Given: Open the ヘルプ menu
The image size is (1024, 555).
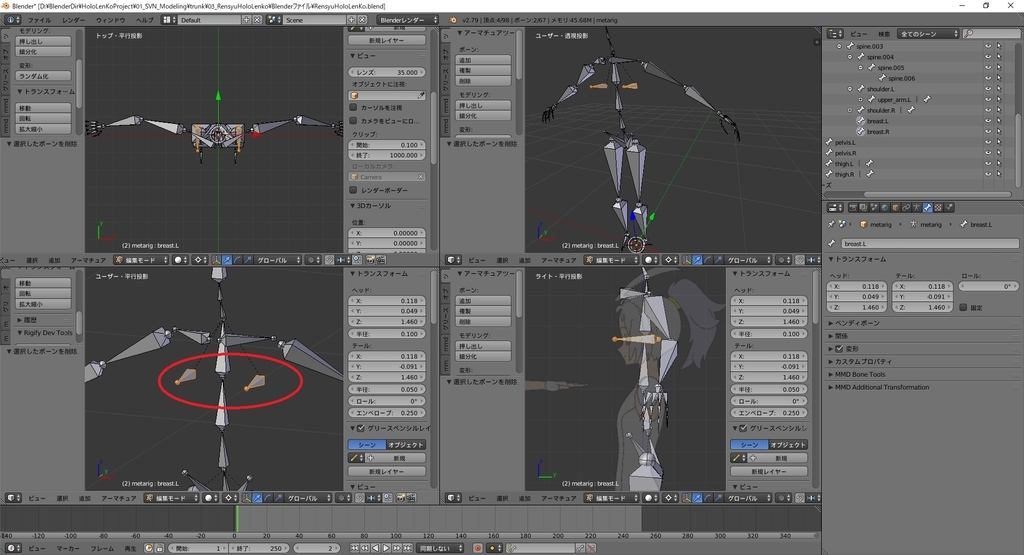Looking at the screenshot, I should click(144, 20).
